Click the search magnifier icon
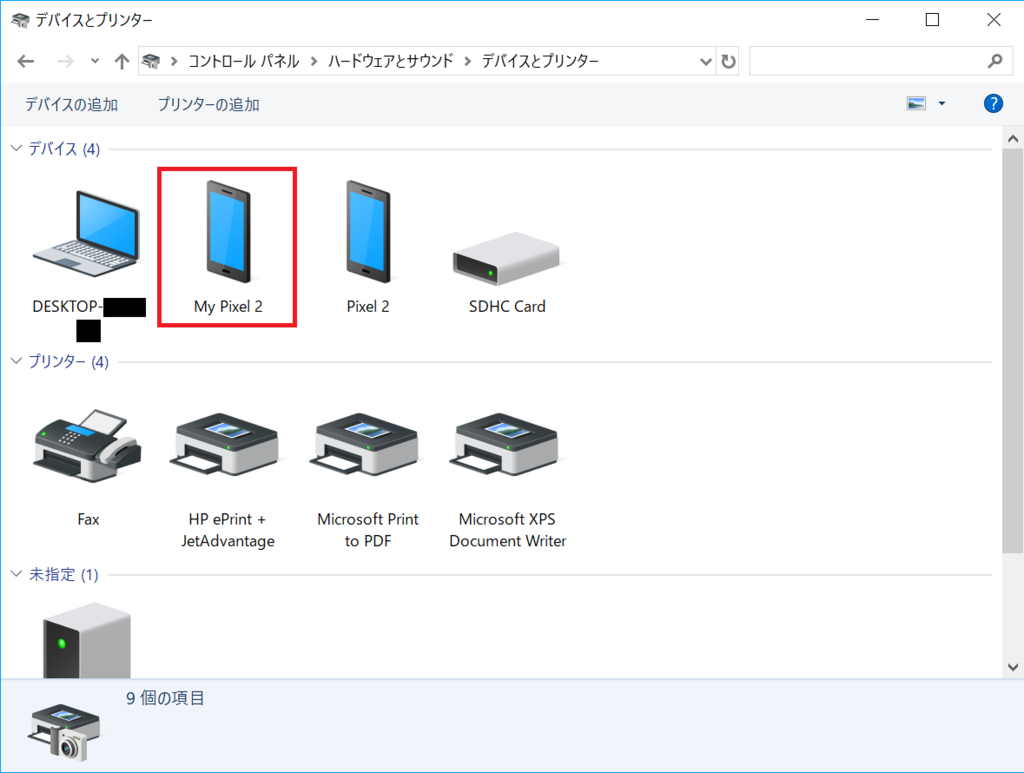Screen dimensions: 1024x773 pyautogui.click(x=995, y=61)
